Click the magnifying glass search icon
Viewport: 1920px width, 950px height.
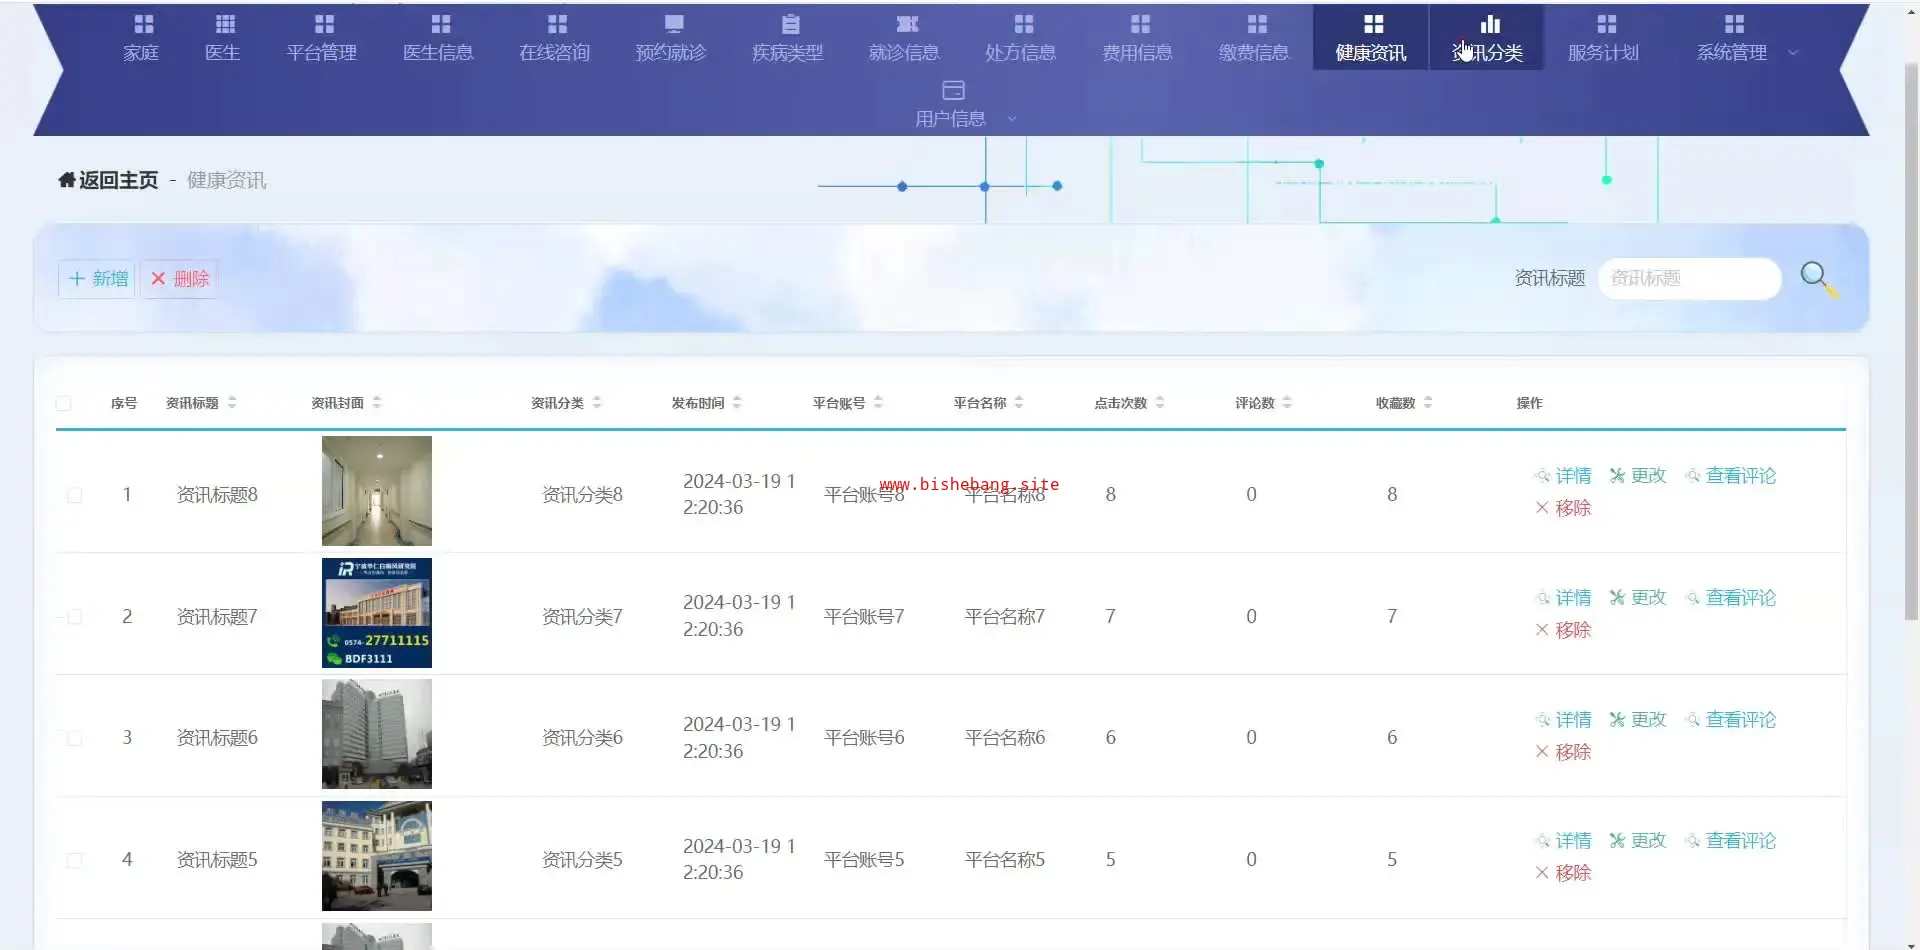coord(1817,277)
